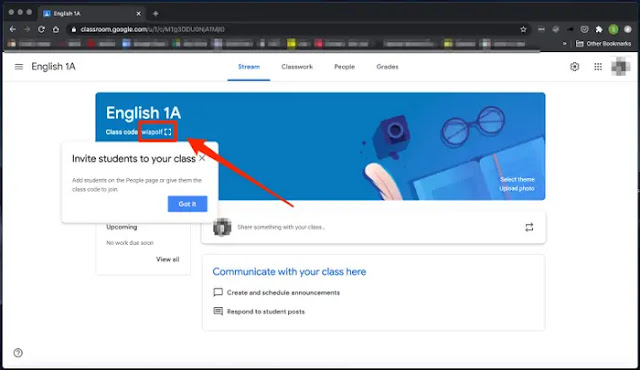640x370 pixels.
Task: Click Upload photo link
Action: pyautogui.click(x=516, y=188)
